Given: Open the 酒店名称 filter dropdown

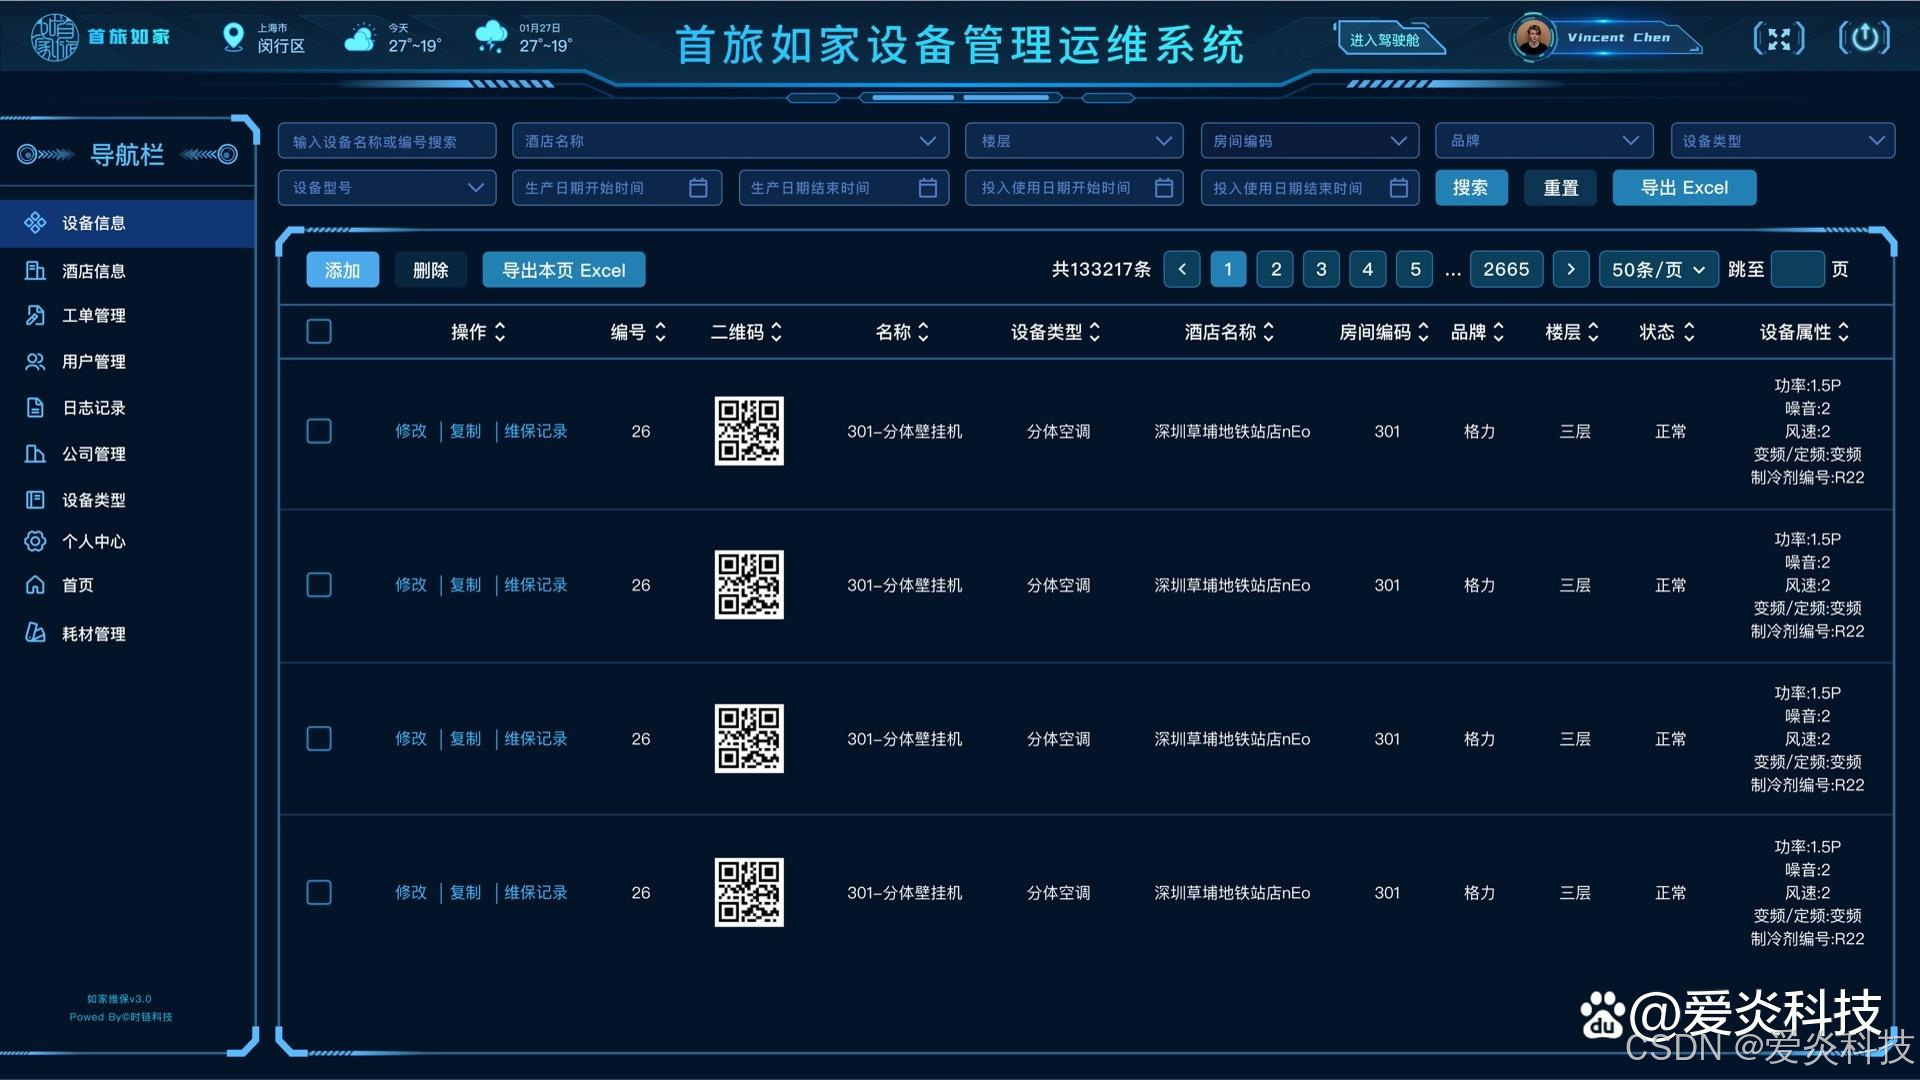Looking at the screenshot, I should coord(730,141).
